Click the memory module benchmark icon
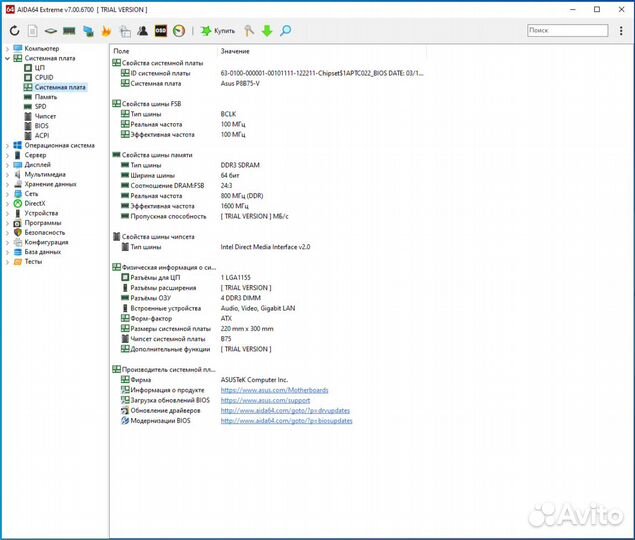Image resolution: width=635 pixels, height=540 pixels. [x=69, y=31]
